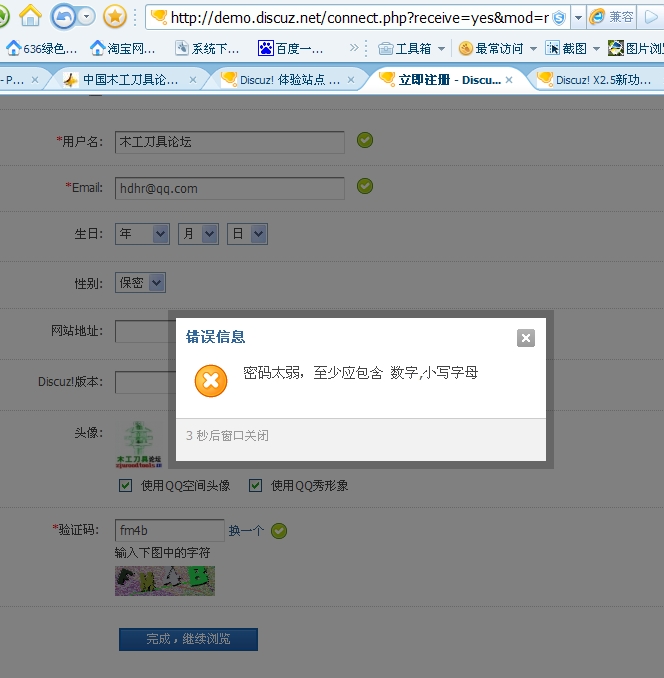Show more bookmarks chevron
The image size is (664, 678).
354,48
